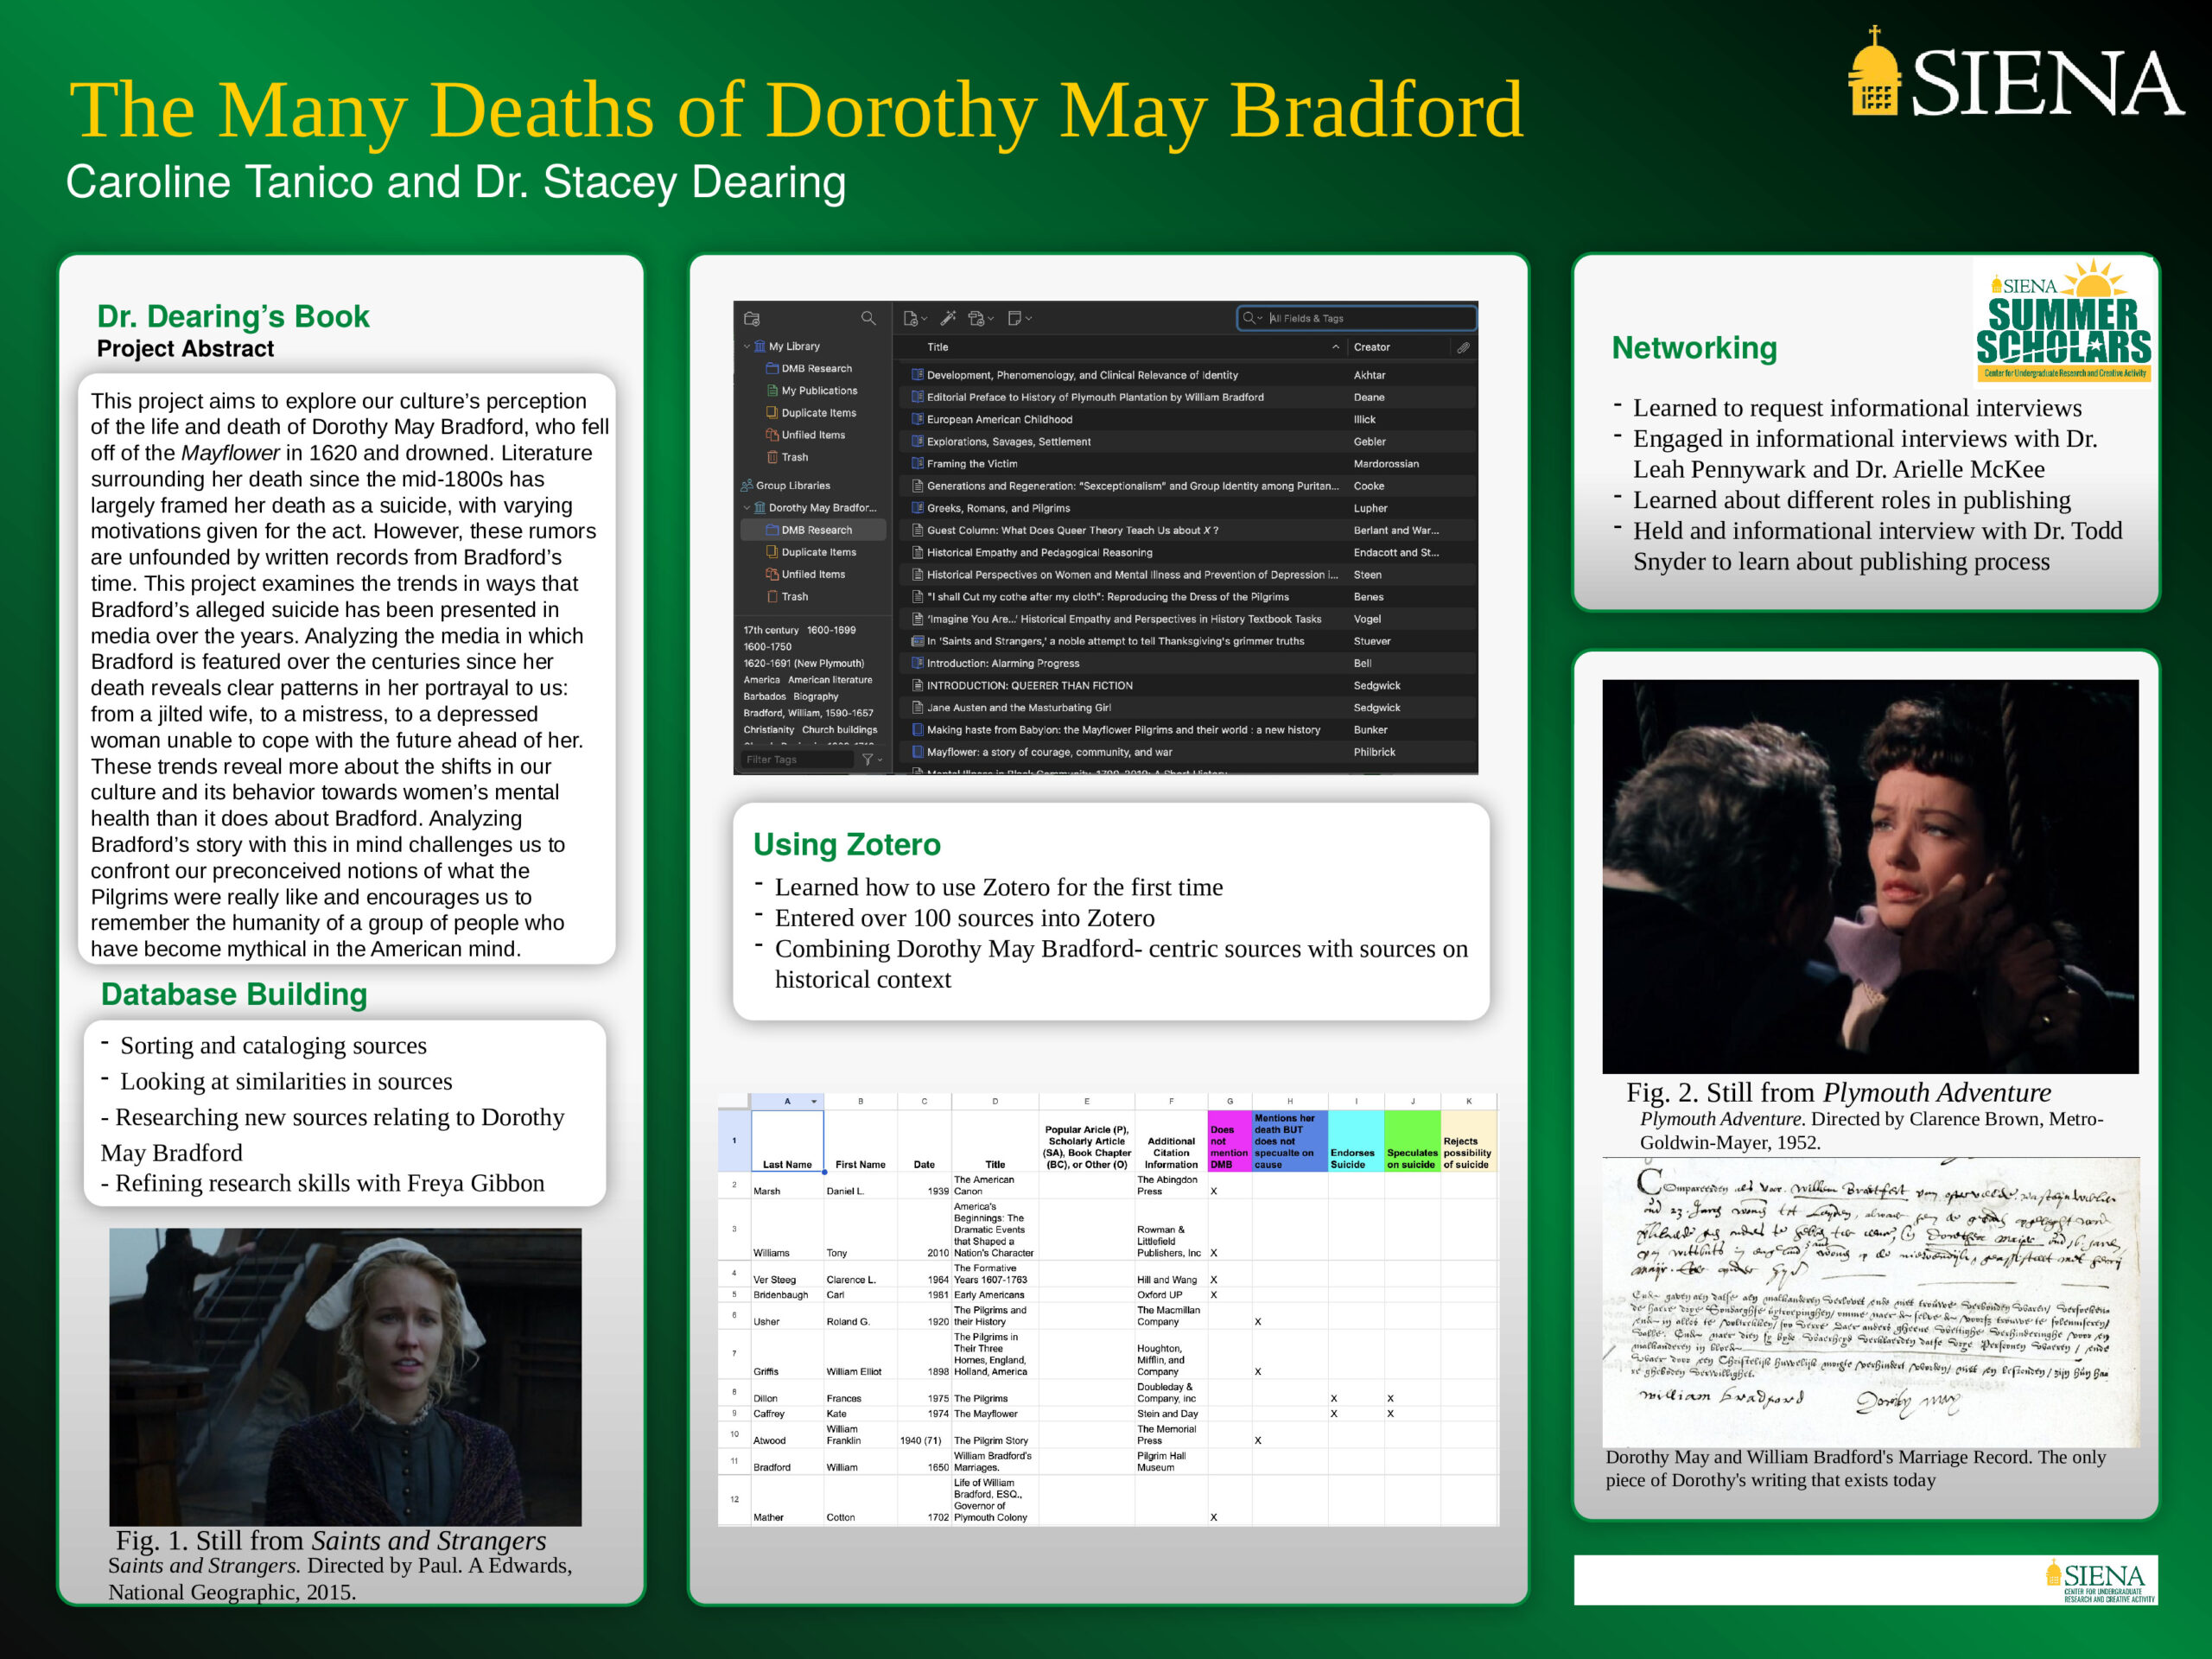Select highlighted DMB Research in group library

tap(813, 530)
